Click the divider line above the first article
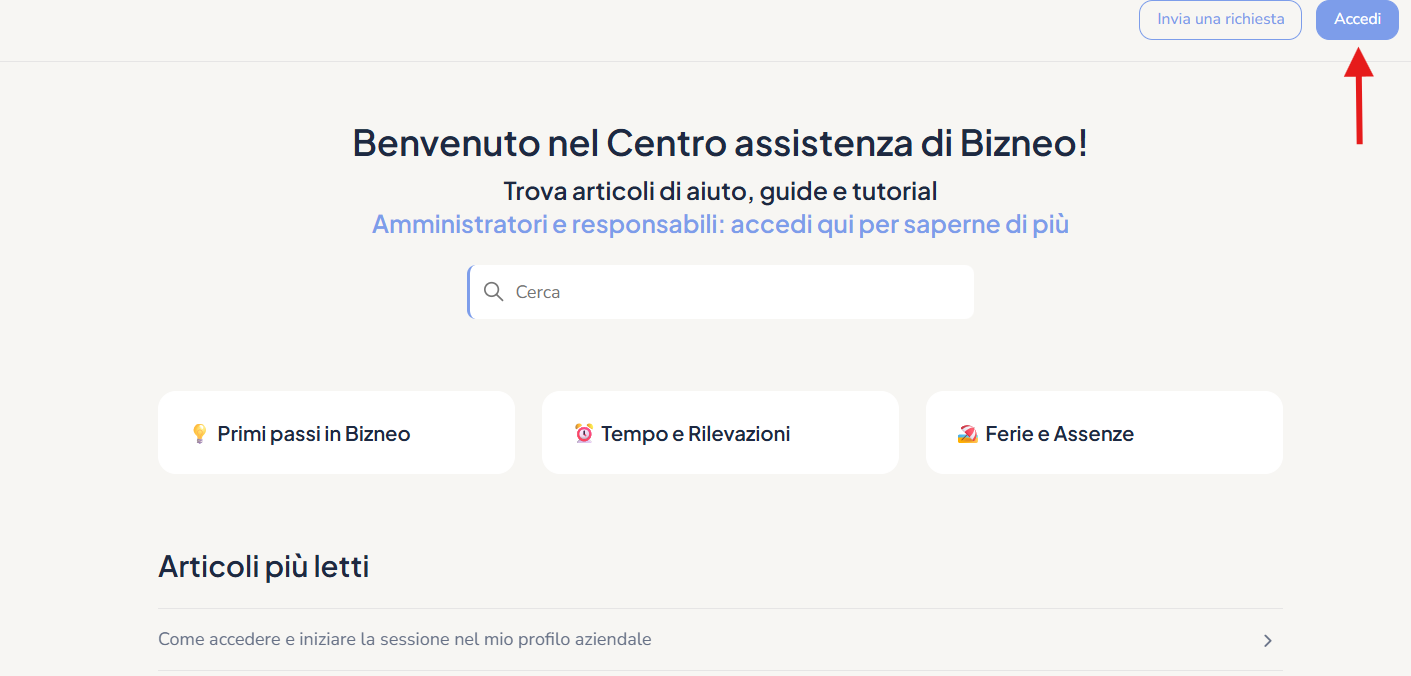This screenshot has height=676, width=1411. 720,608
